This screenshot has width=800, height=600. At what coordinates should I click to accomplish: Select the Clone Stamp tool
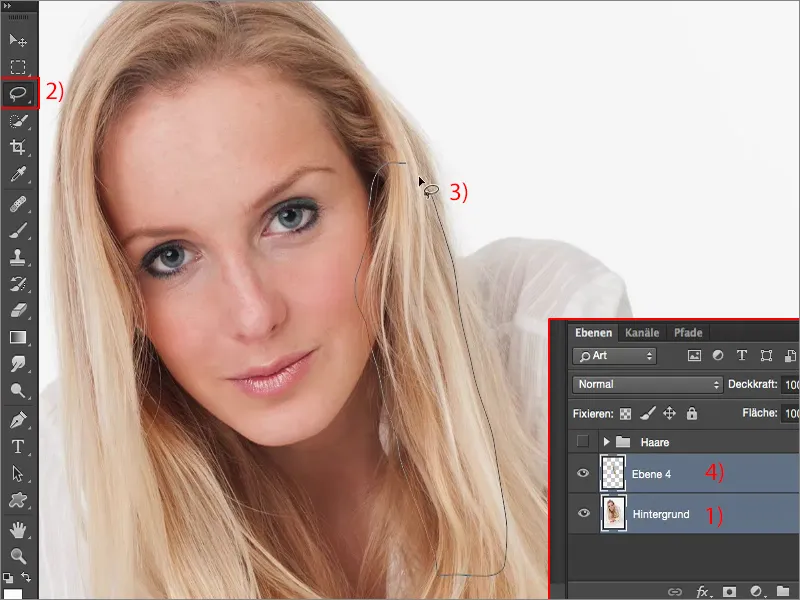click(18, 257)
